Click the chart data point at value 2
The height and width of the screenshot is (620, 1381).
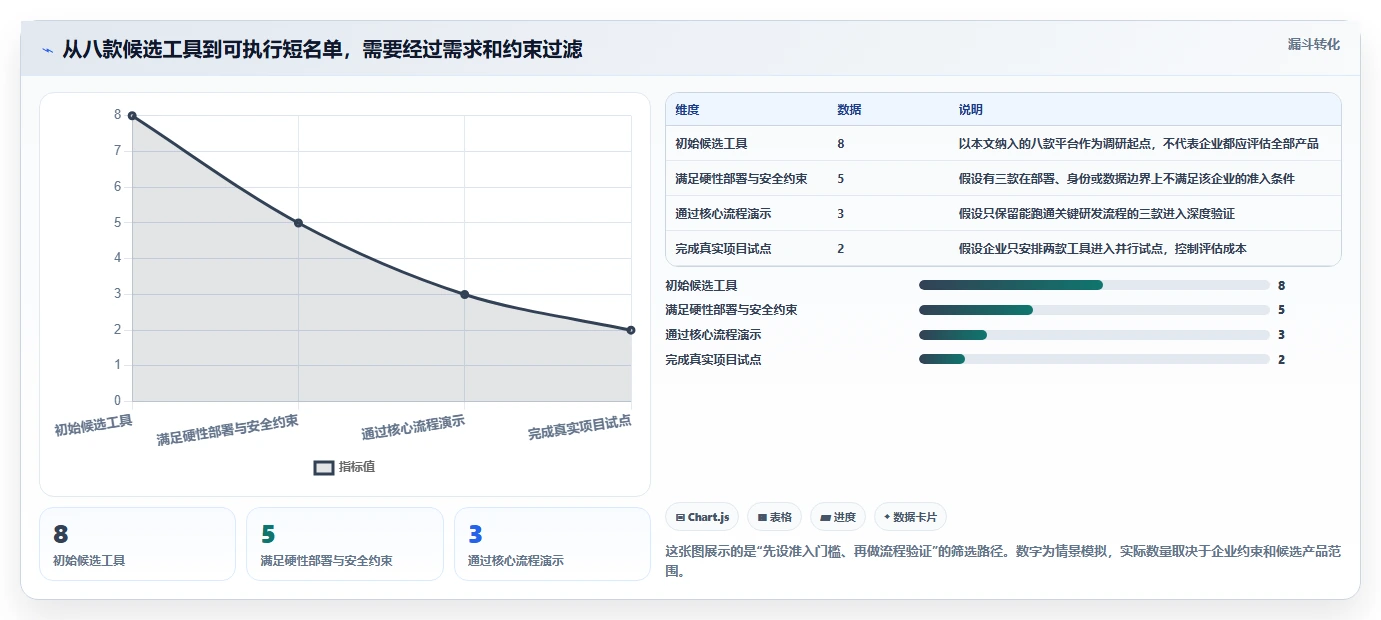(x=631, y=330)
